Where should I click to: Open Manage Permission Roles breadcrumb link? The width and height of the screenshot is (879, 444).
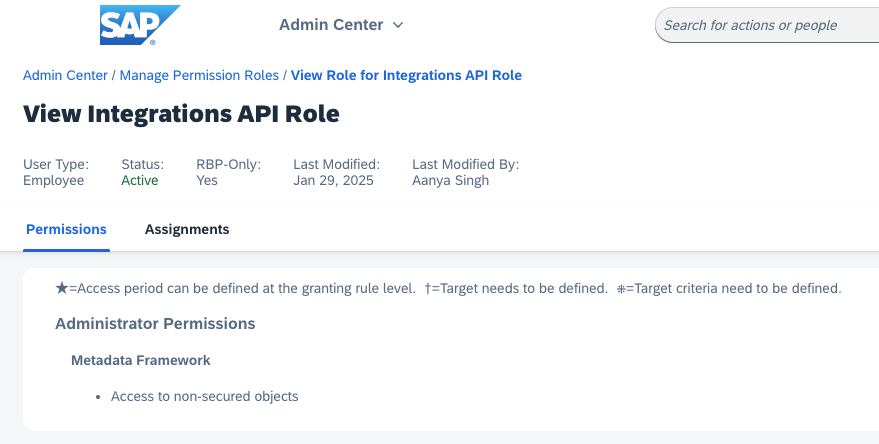[199, 75]
